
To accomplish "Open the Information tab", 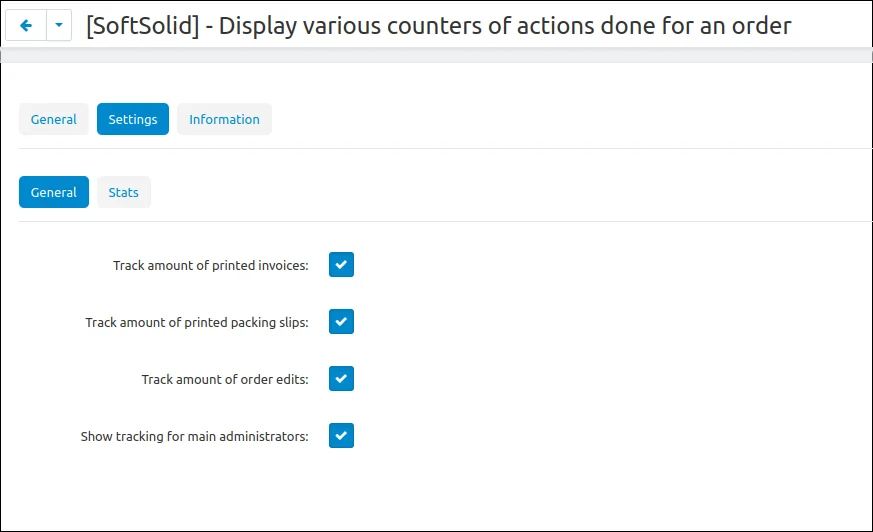I will 224,119.
